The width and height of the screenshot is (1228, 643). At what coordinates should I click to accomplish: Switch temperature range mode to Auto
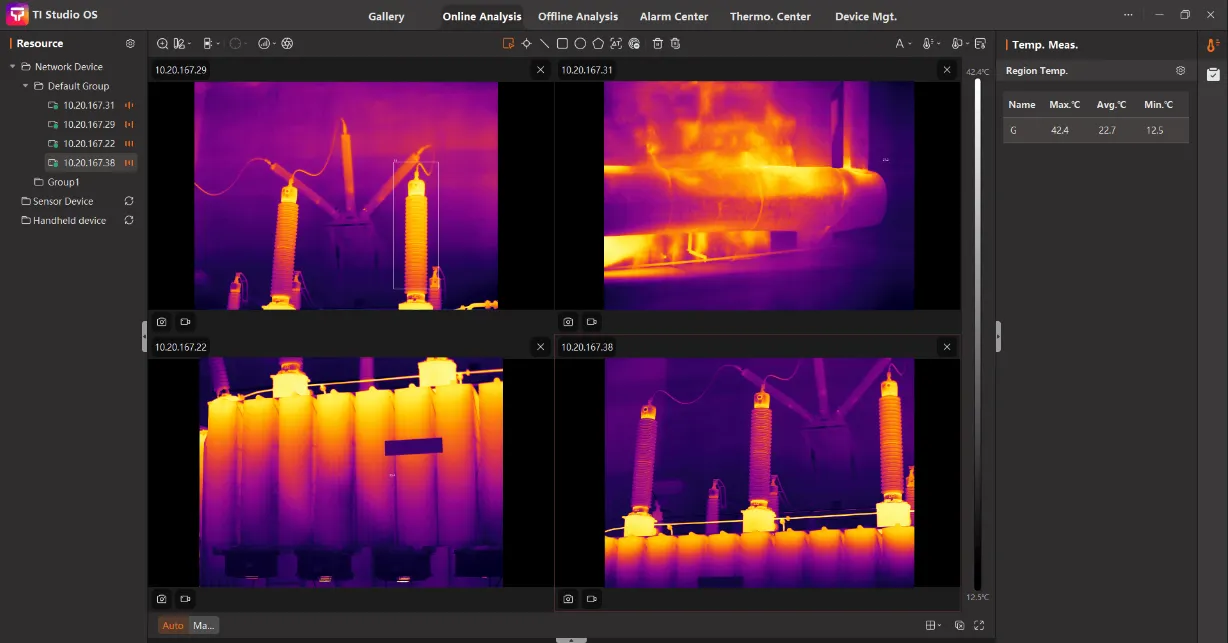point(173,625)
